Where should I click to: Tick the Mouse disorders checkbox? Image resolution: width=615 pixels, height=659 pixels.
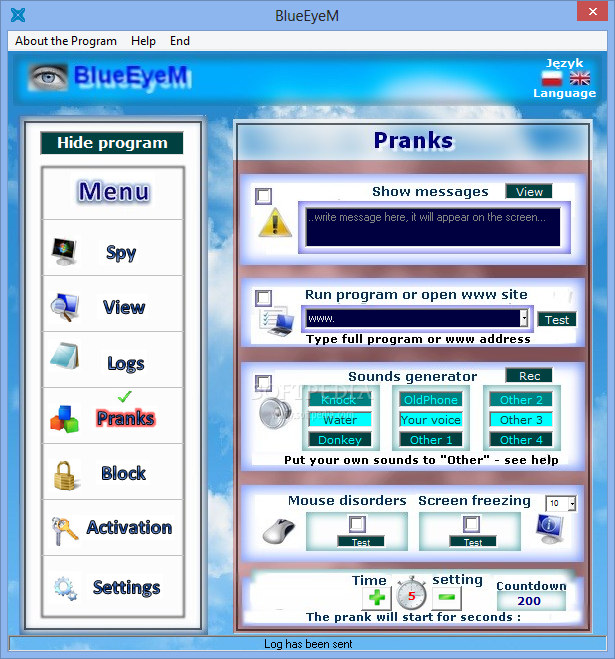pyautogui.click(x=357, y=524)
